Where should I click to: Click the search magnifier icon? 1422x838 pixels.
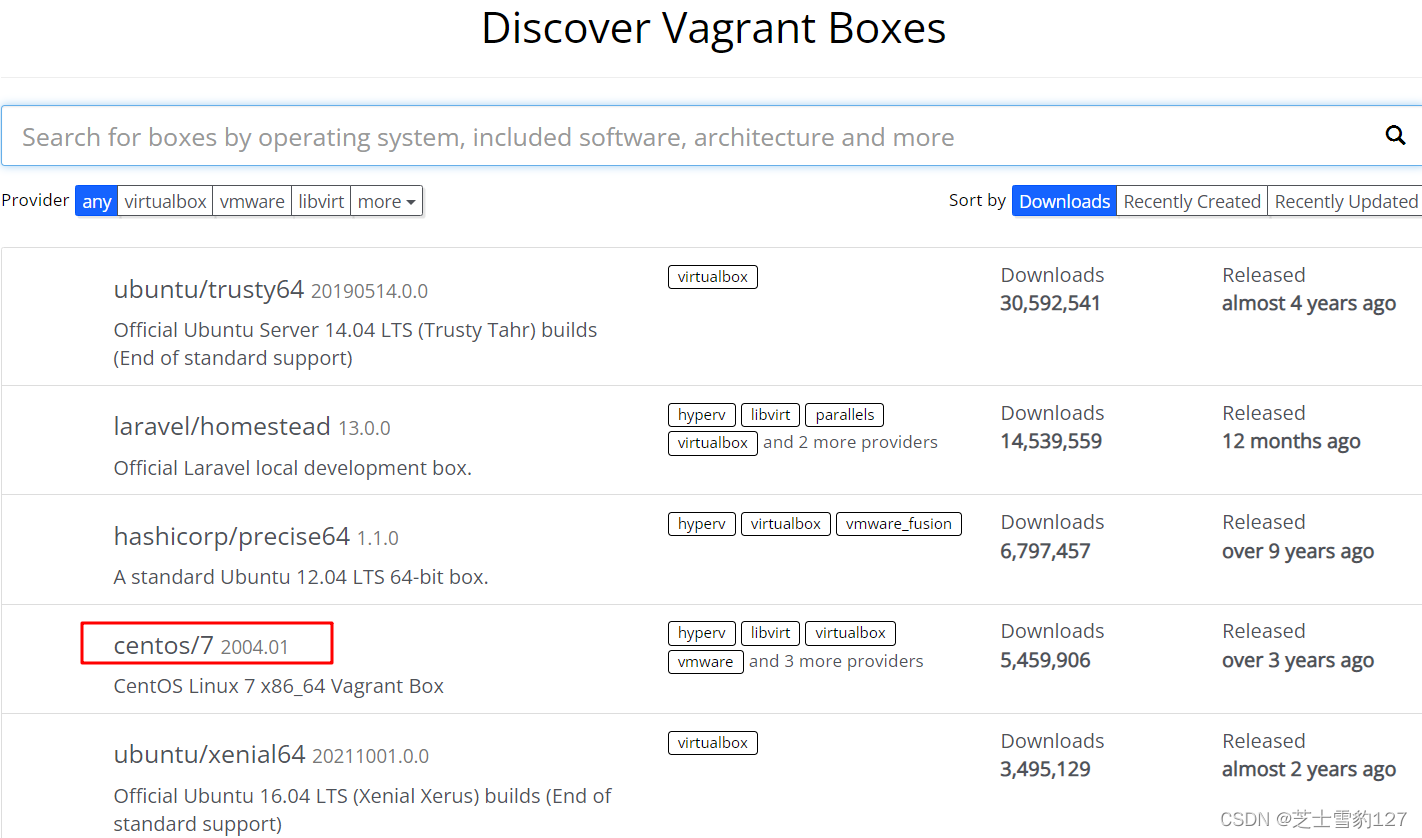tap(1395, 135)
